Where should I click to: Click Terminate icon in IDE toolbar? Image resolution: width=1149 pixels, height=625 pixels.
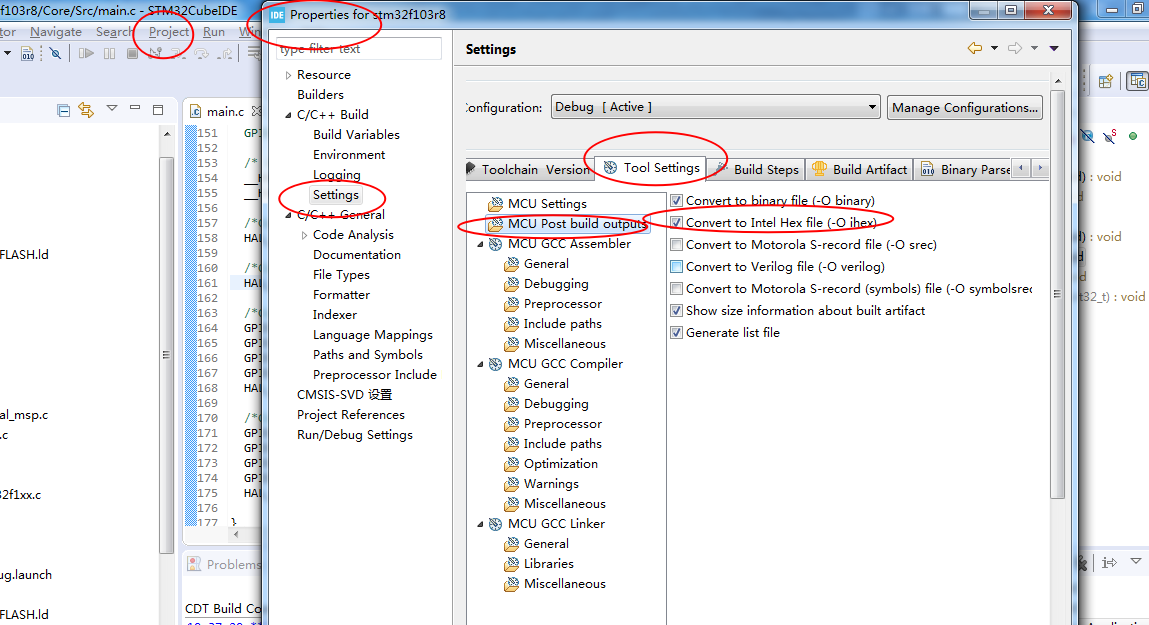[x=133, y=53]
